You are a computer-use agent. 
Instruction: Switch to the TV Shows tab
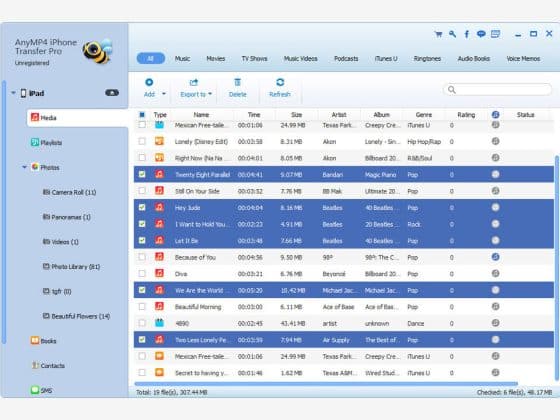point(254,59)
